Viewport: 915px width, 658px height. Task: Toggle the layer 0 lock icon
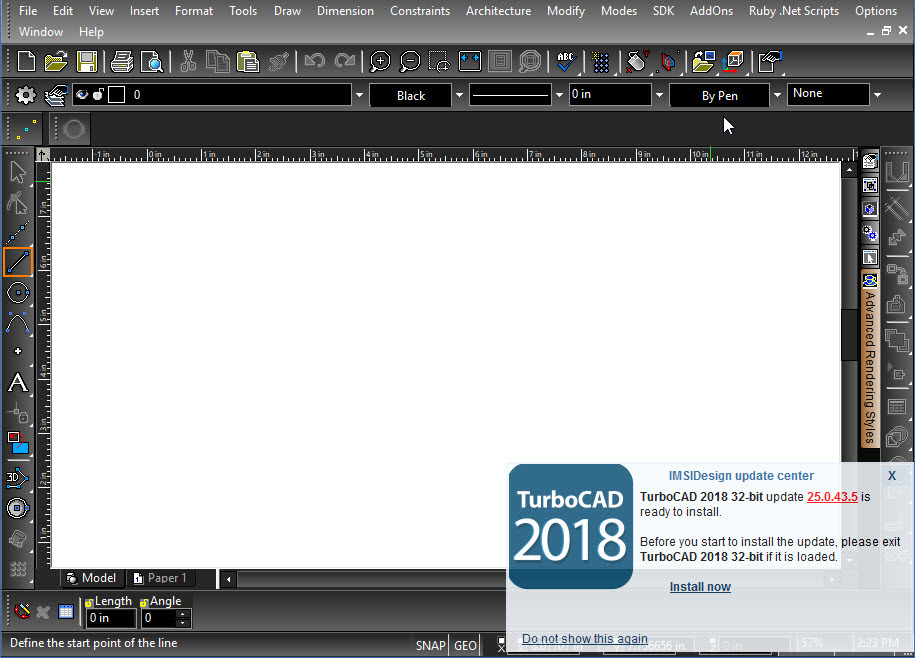[x=98, y=94]
